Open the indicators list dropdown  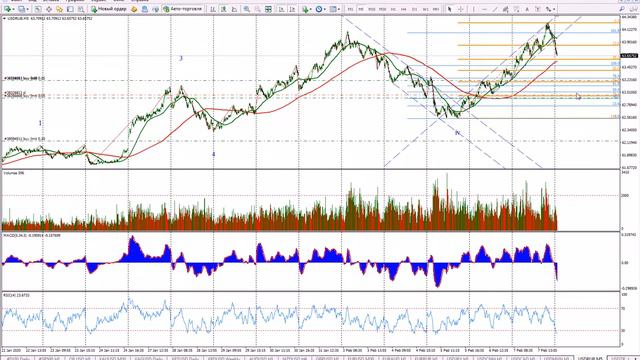311,9
